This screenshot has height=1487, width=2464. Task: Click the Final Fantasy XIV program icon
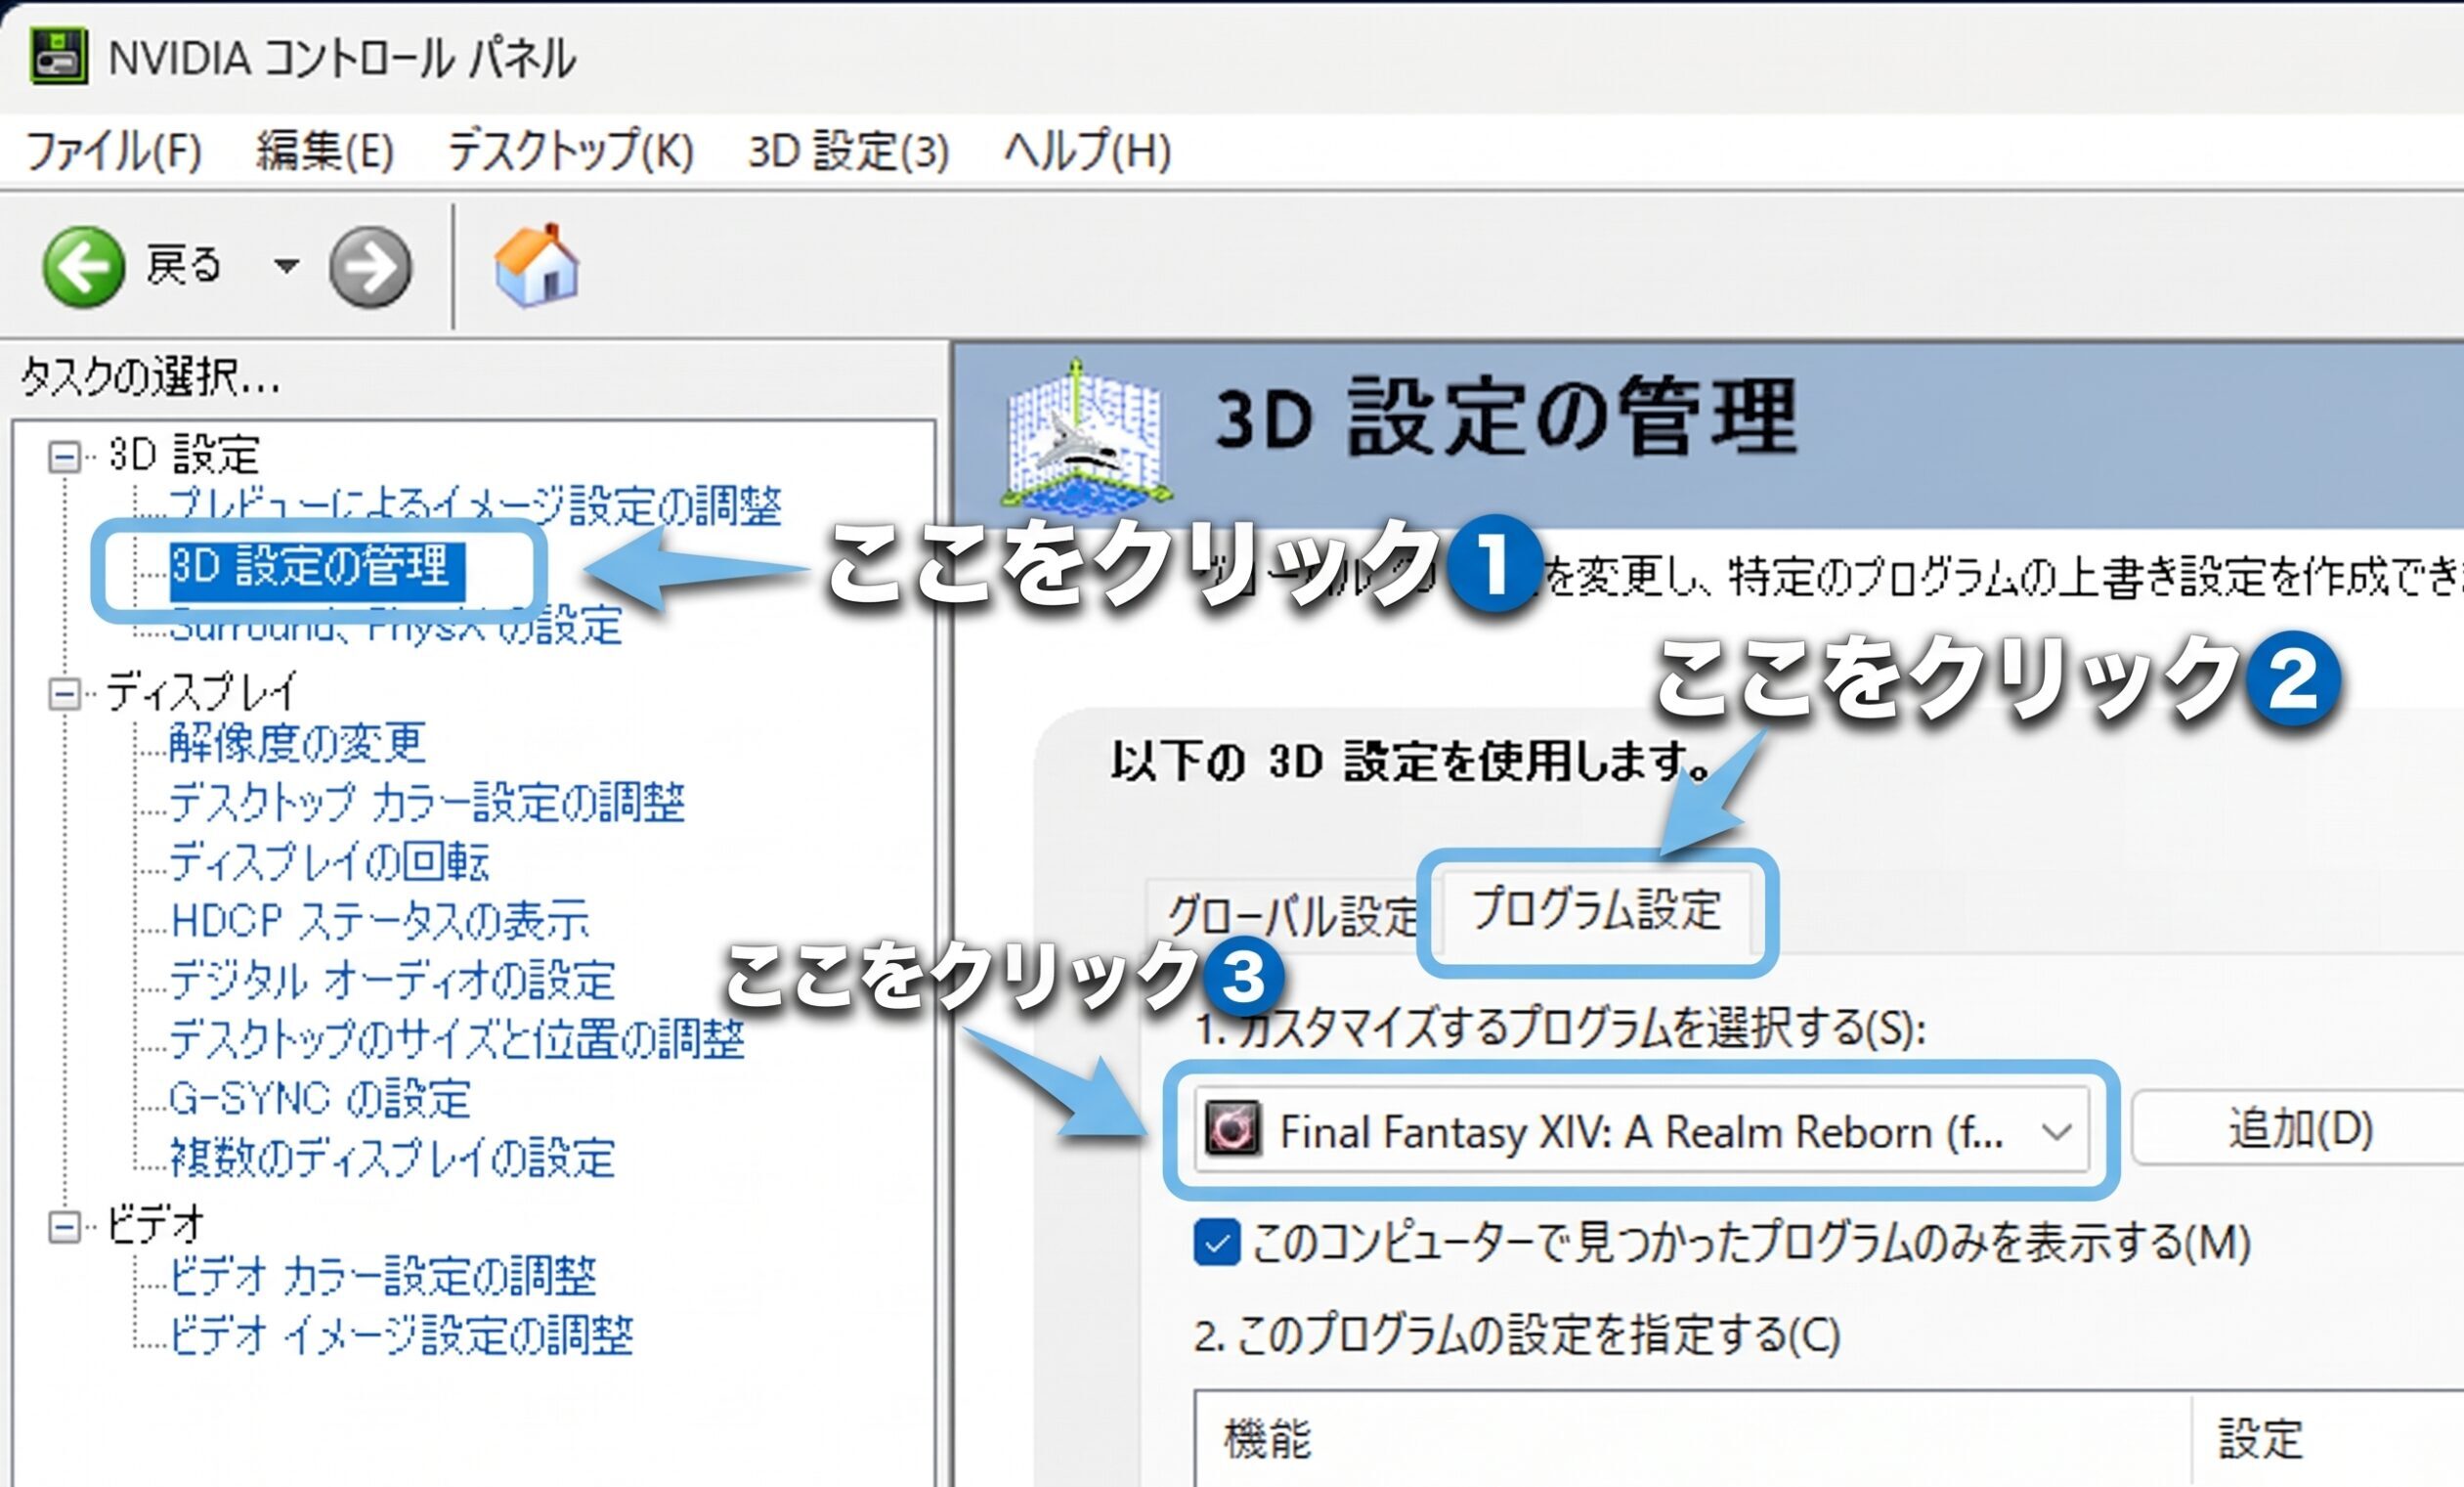[1232, 1130]
